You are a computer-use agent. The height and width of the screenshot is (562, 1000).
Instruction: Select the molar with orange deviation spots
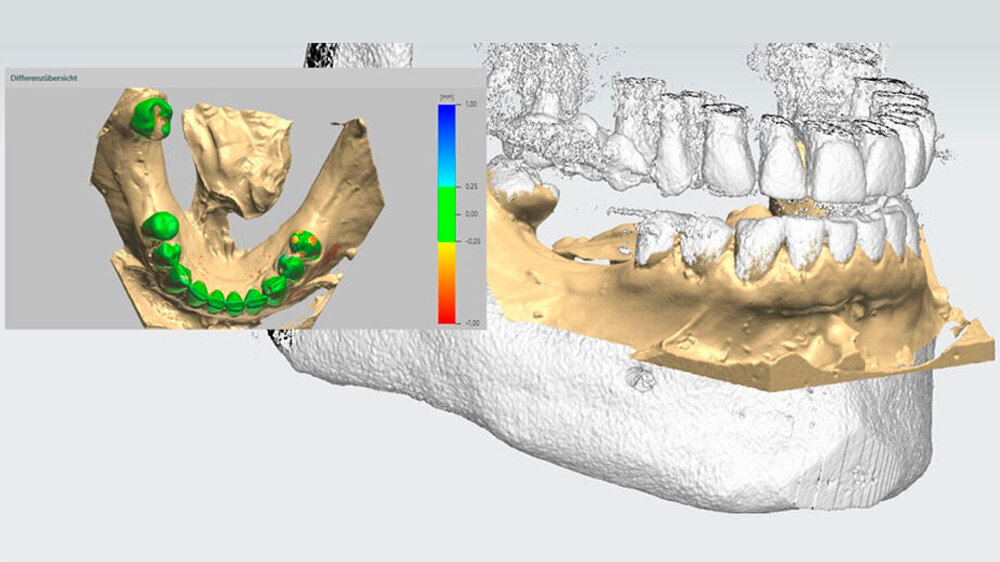pyautogui.click(x=304, y=244)
